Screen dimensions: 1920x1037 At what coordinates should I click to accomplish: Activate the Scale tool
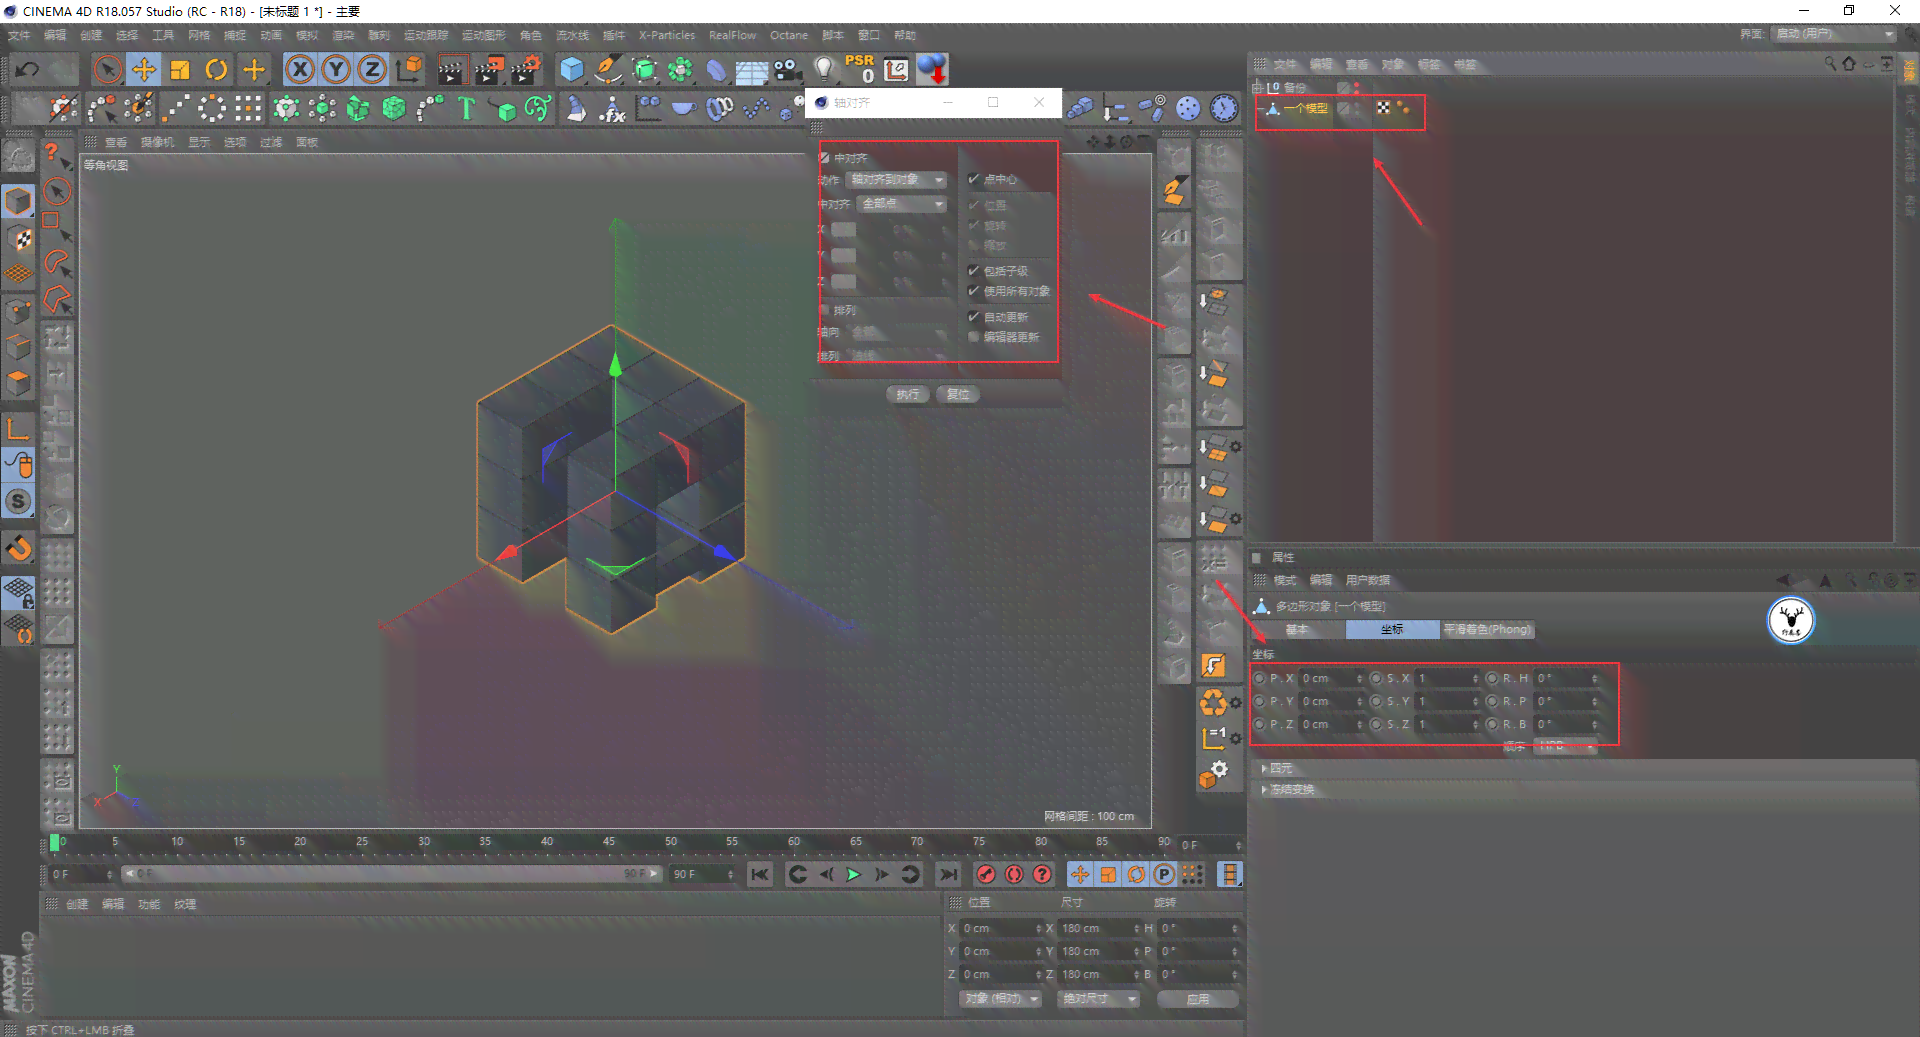(x=180, y=69)
